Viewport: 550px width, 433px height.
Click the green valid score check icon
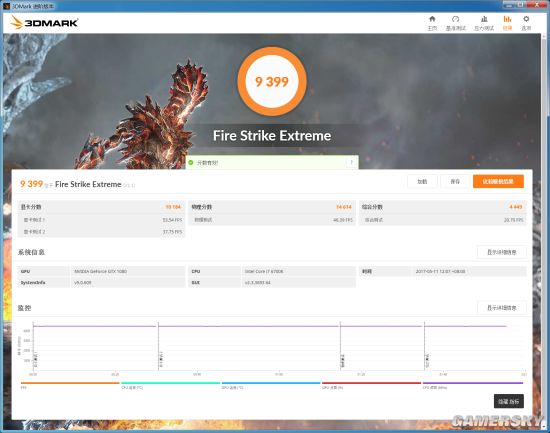191,162
